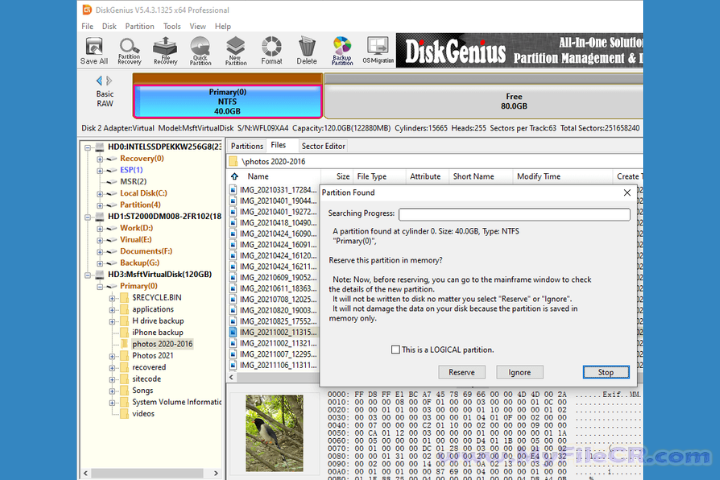The width and height of the screenshot is (720, 480).
Task: Sort file list by Modify Time column
Action: [x=539, y=176]
